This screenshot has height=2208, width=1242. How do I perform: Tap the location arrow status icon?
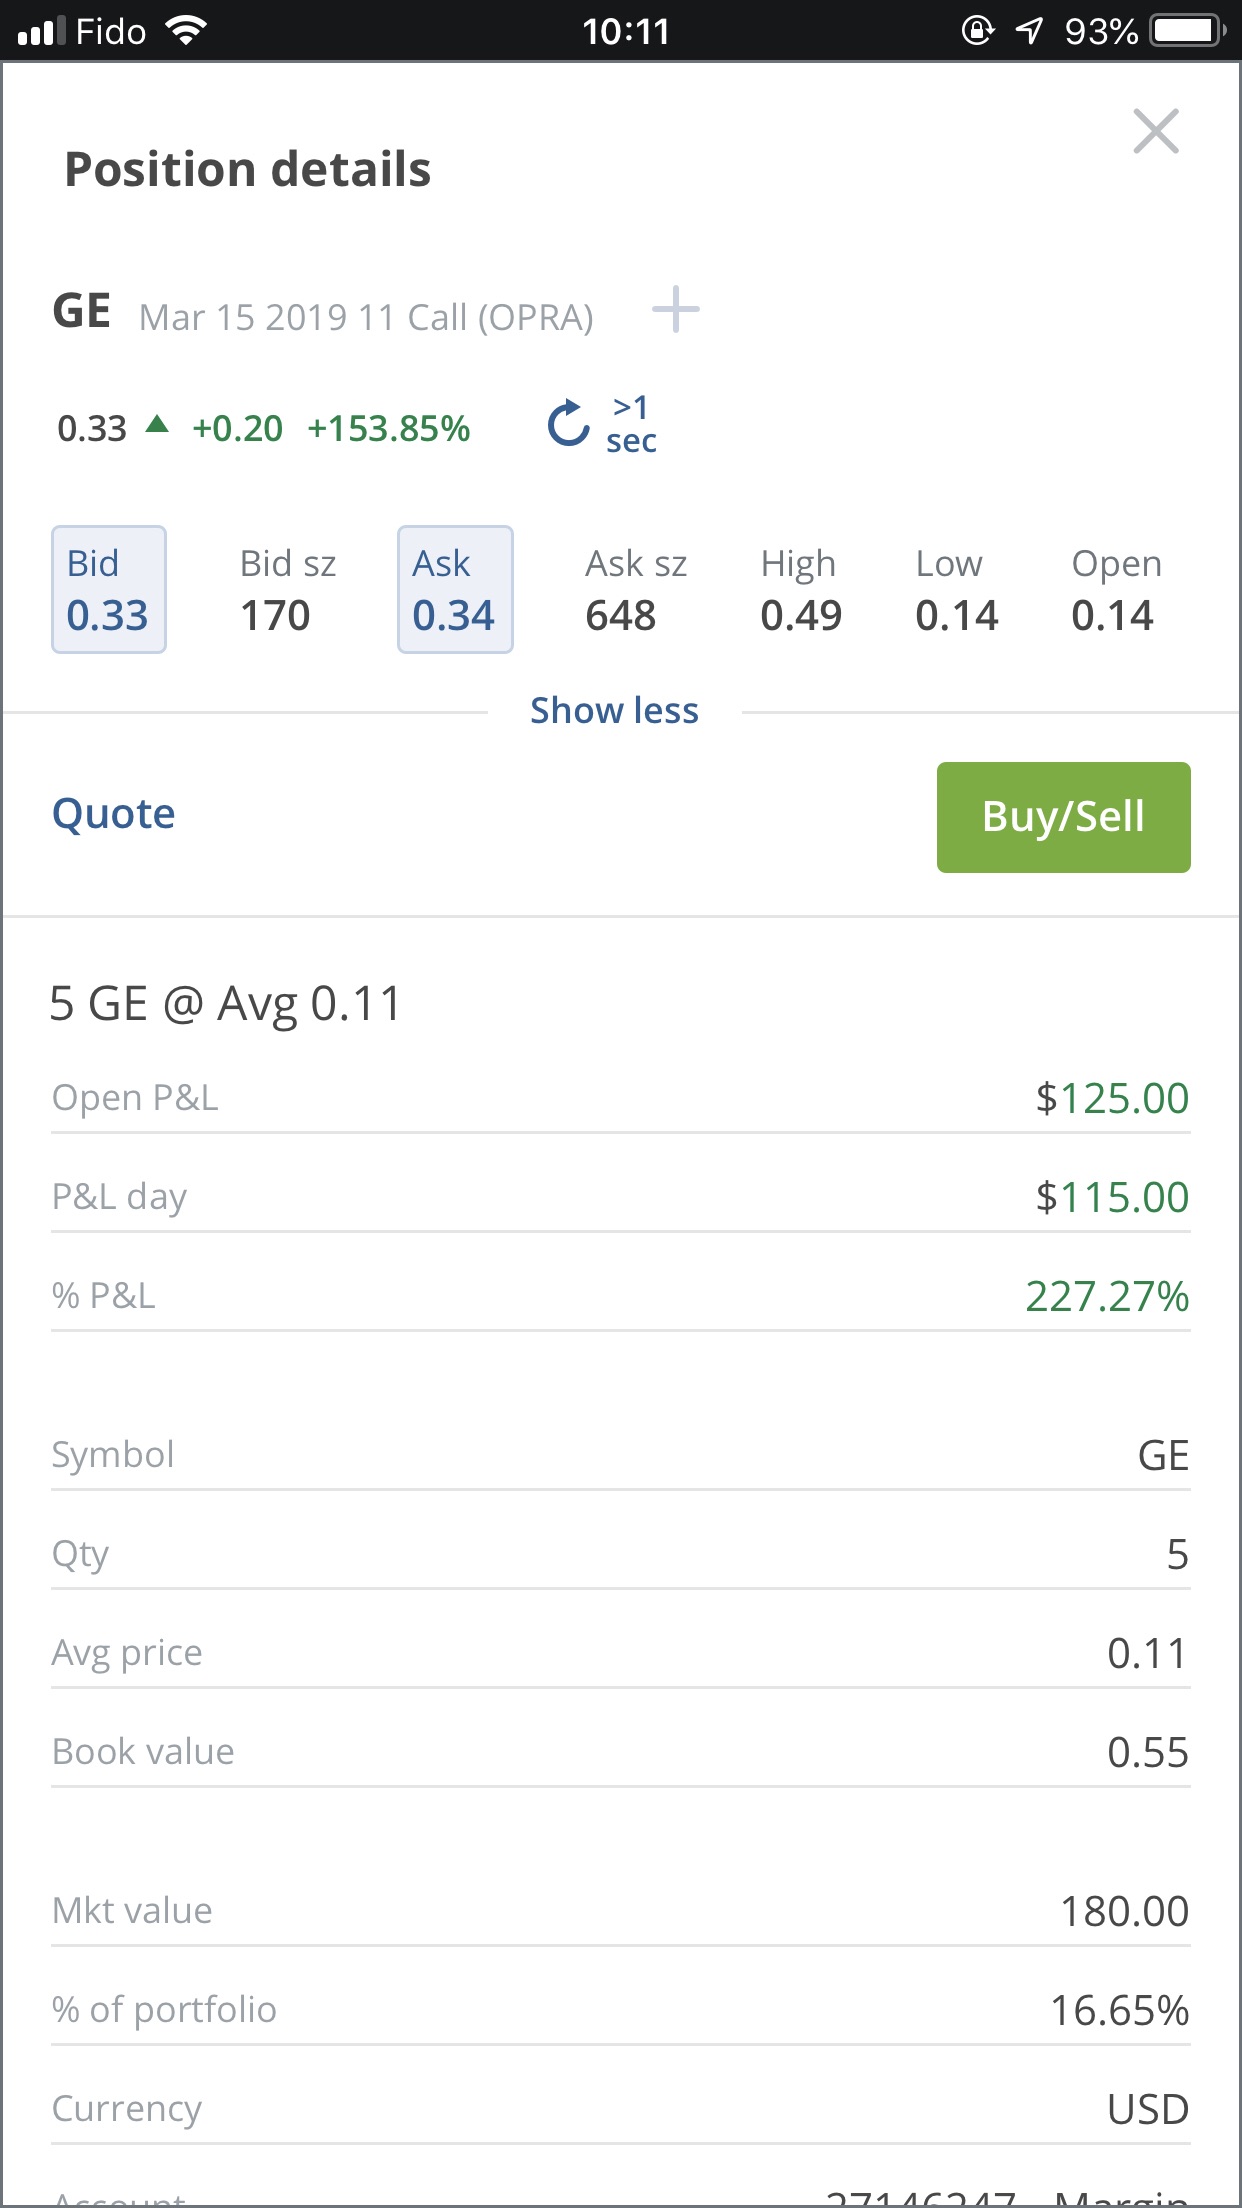pos(1029,31)
